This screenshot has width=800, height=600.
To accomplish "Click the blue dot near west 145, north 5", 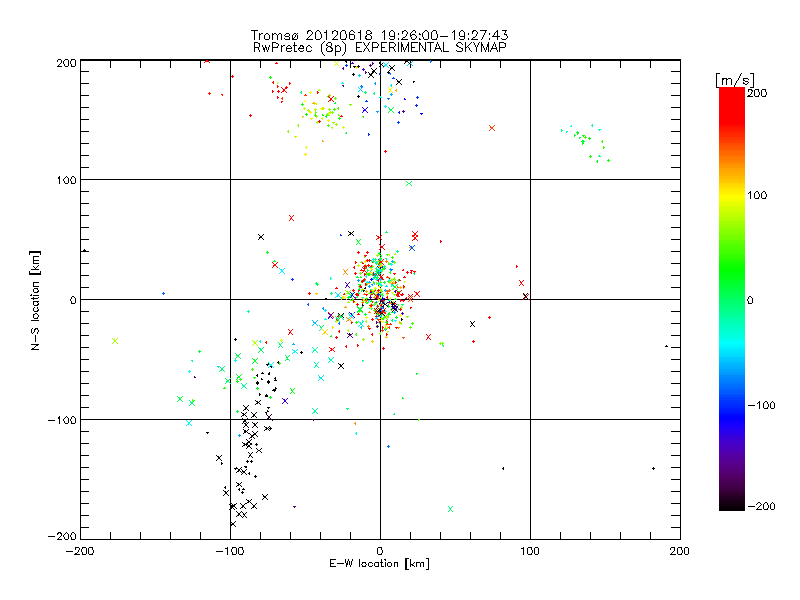I will (163, 293).
